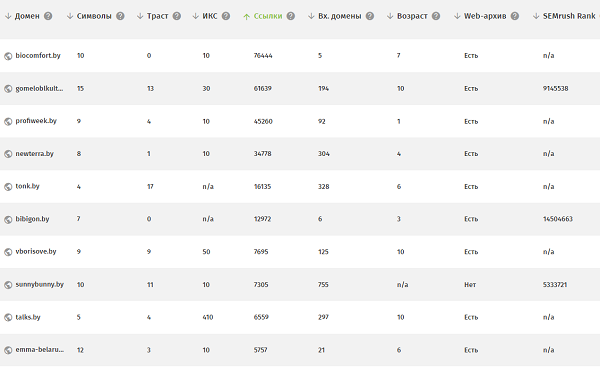600x372 pixels.
Task: Click the question mark next to Траст
Action: [176, 16]
